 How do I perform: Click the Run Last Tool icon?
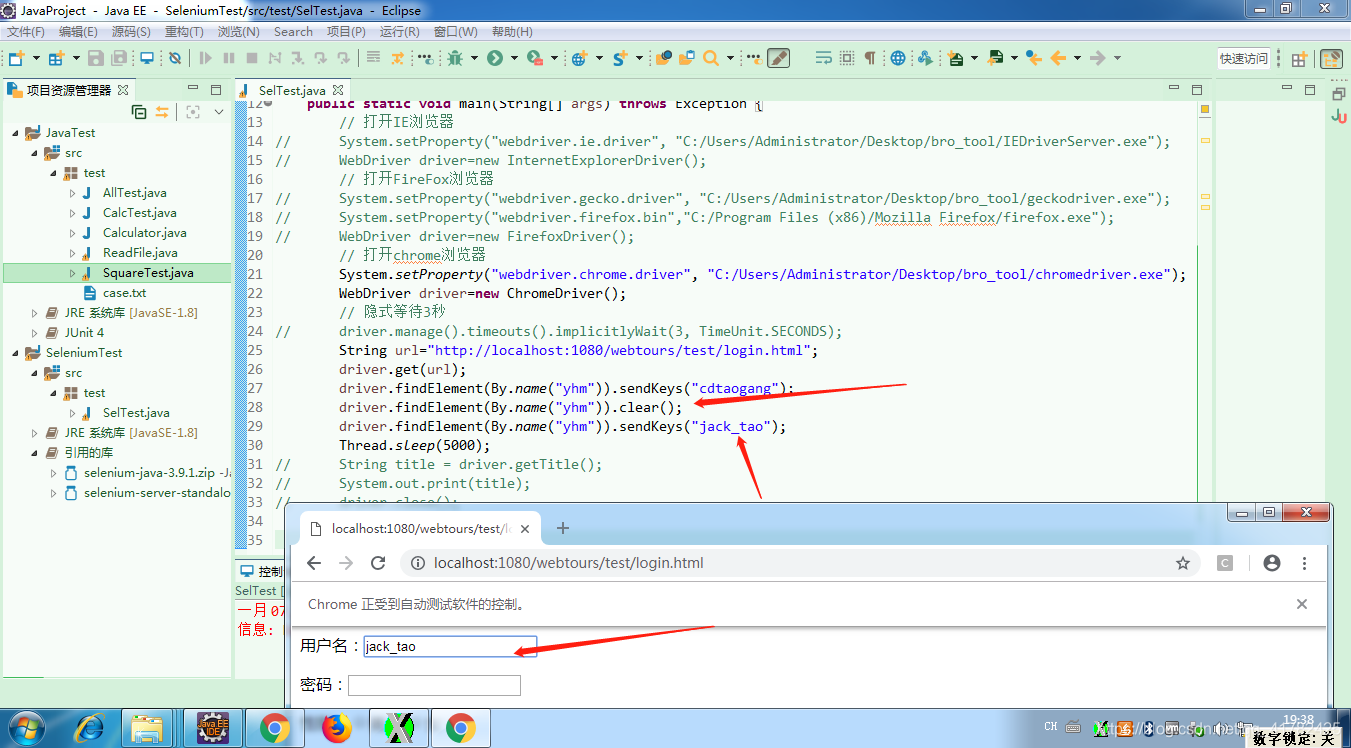535,58
